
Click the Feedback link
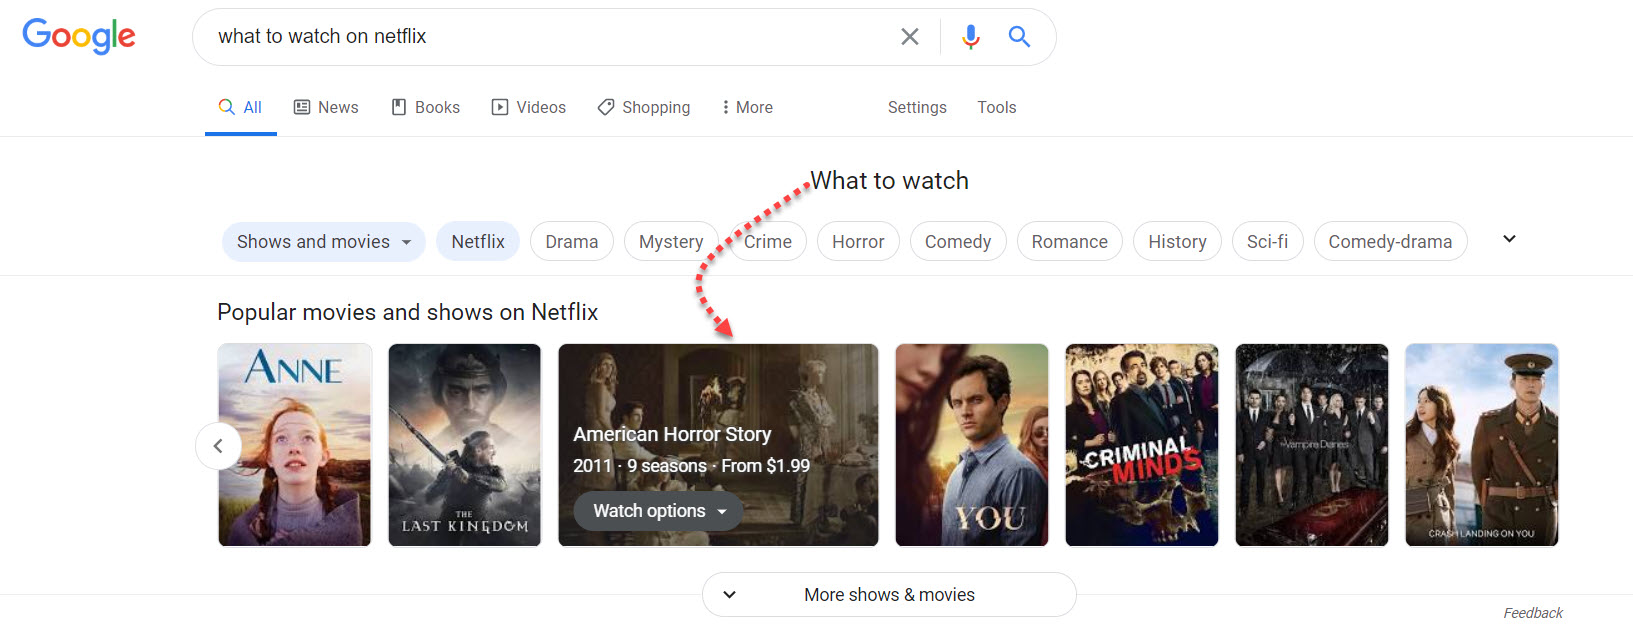point(1532,613)
